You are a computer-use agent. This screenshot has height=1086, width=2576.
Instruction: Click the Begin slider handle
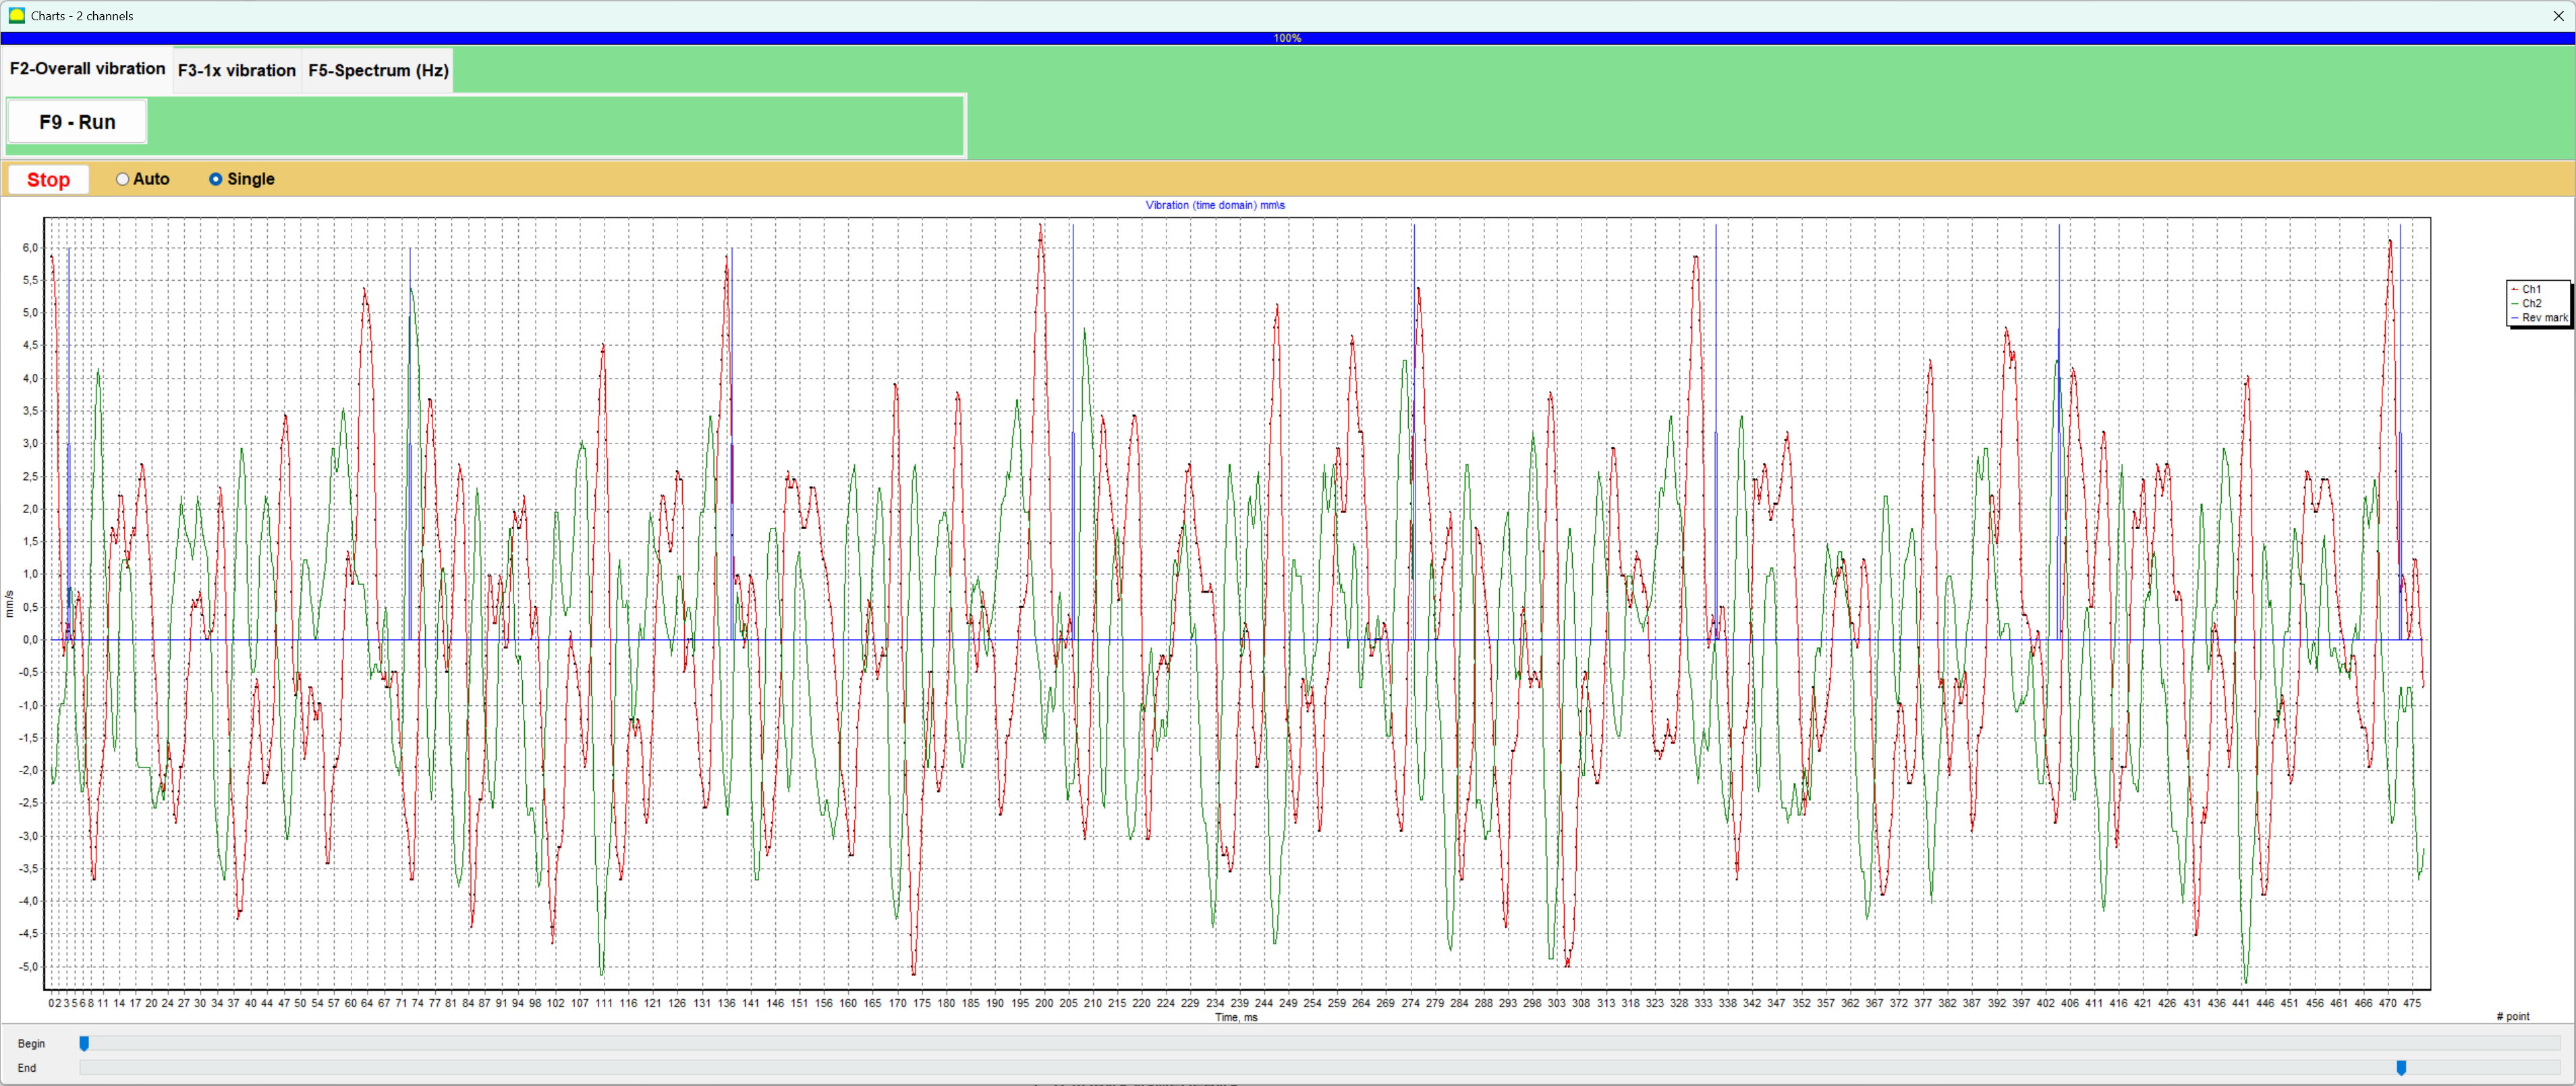[84, 1043]
